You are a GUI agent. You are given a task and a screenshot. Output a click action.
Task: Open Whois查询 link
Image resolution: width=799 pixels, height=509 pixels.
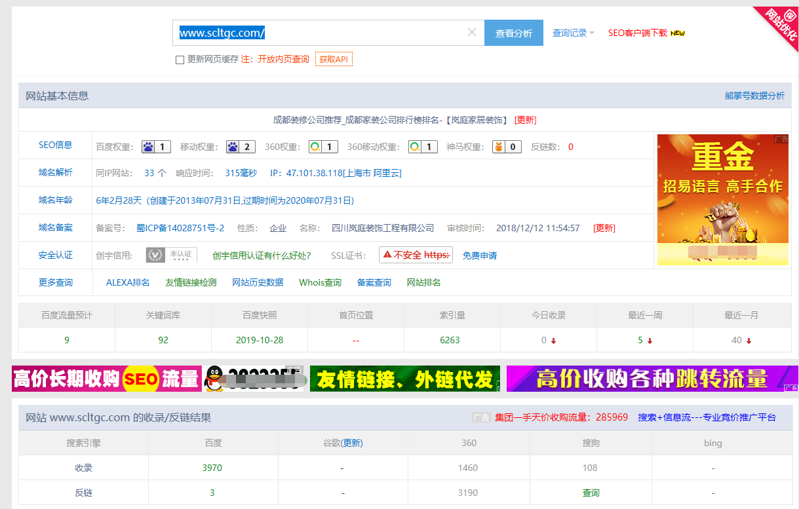coord(320,283)
